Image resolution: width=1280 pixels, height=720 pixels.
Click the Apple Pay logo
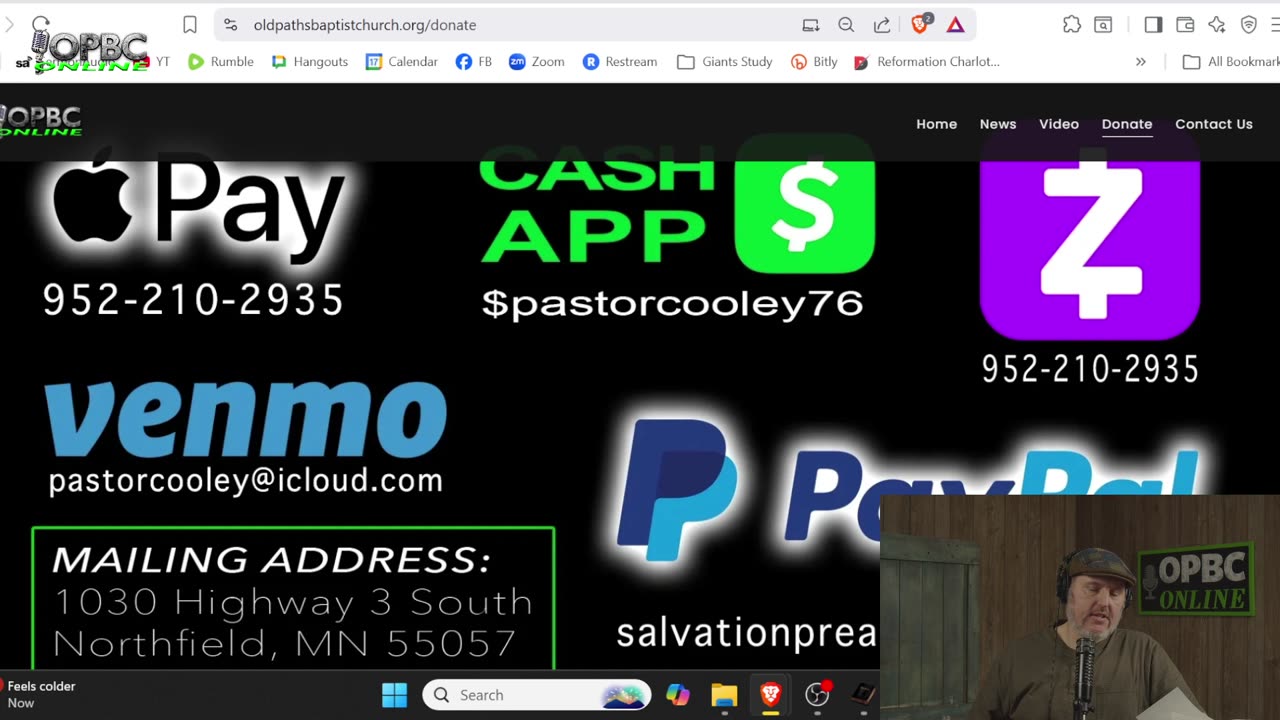(x=199, y=206)
